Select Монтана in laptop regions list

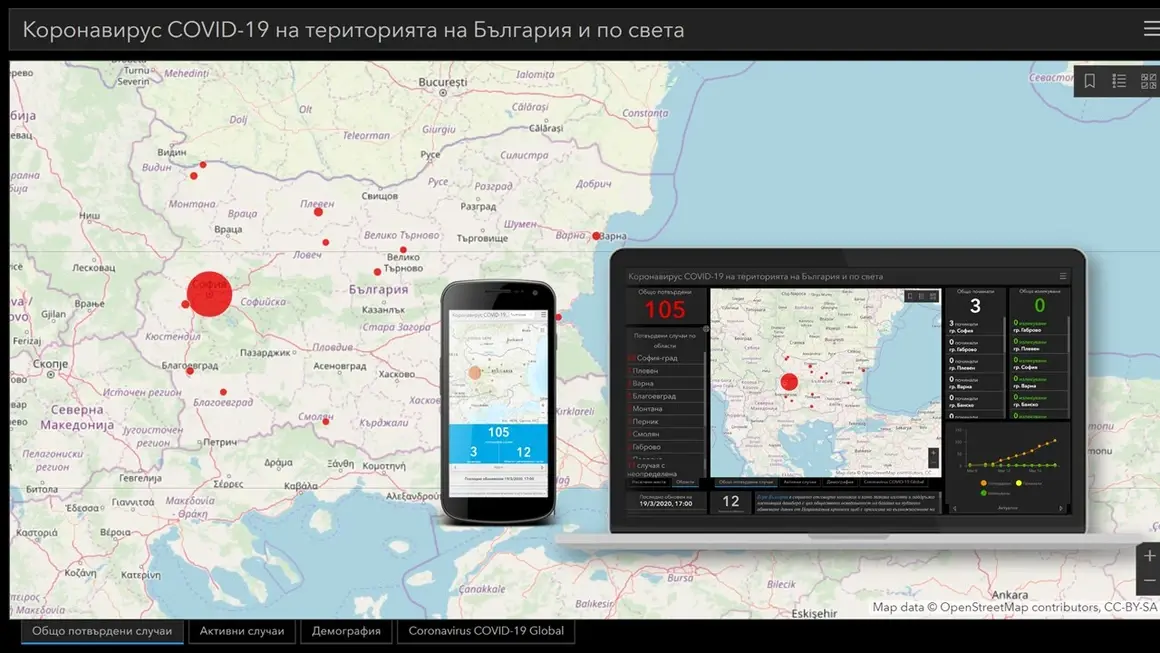[x=665, y=408]
